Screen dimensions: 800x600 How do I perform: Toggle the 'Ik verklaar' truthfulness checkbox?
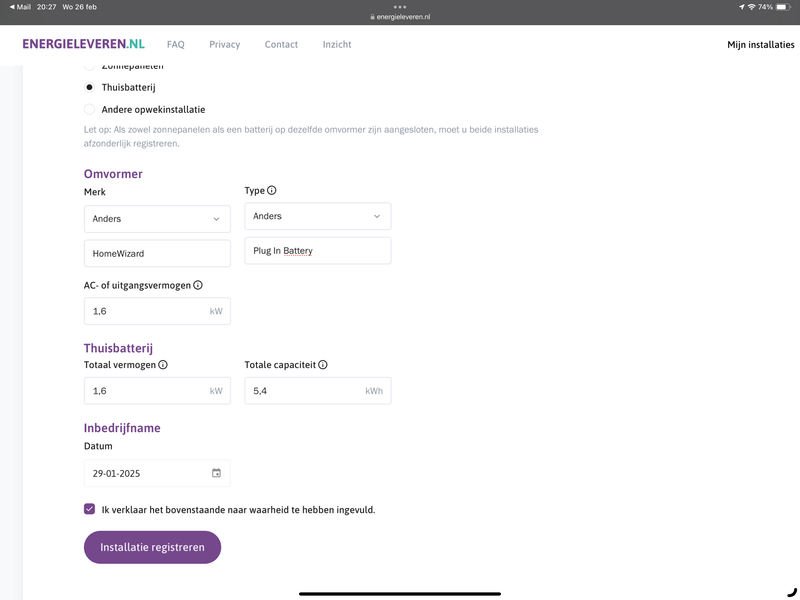pos(90,509)
